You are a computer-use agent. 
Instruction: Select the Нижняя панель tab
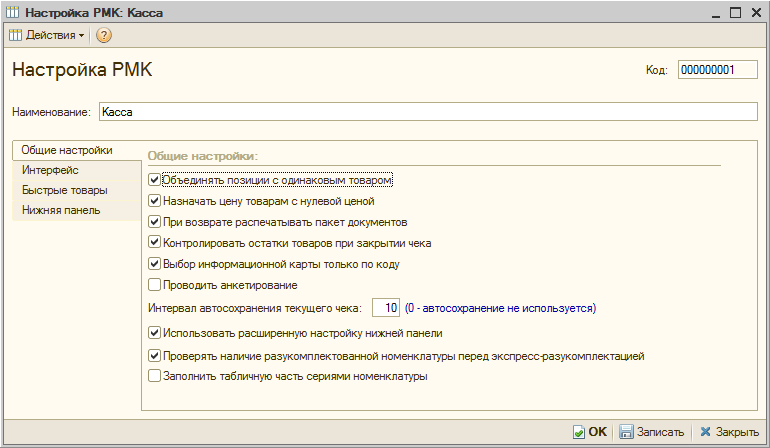coord(61,210)
